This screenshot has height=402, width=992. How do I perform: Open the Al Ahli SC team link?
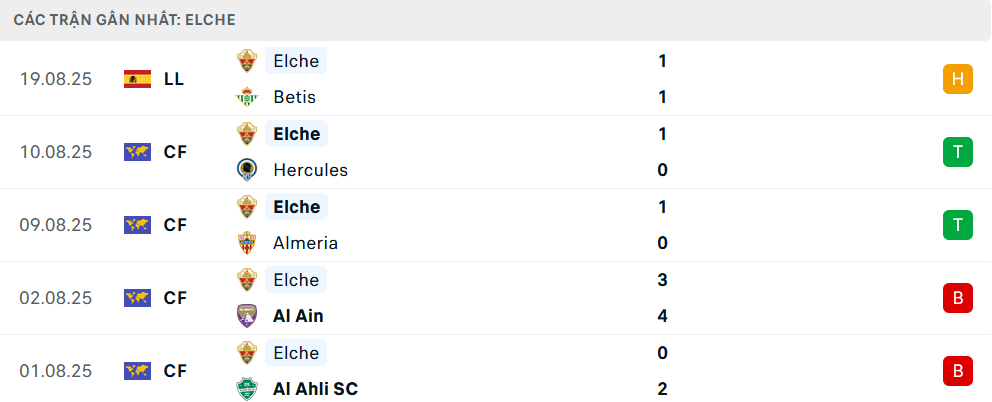[316, 389]
